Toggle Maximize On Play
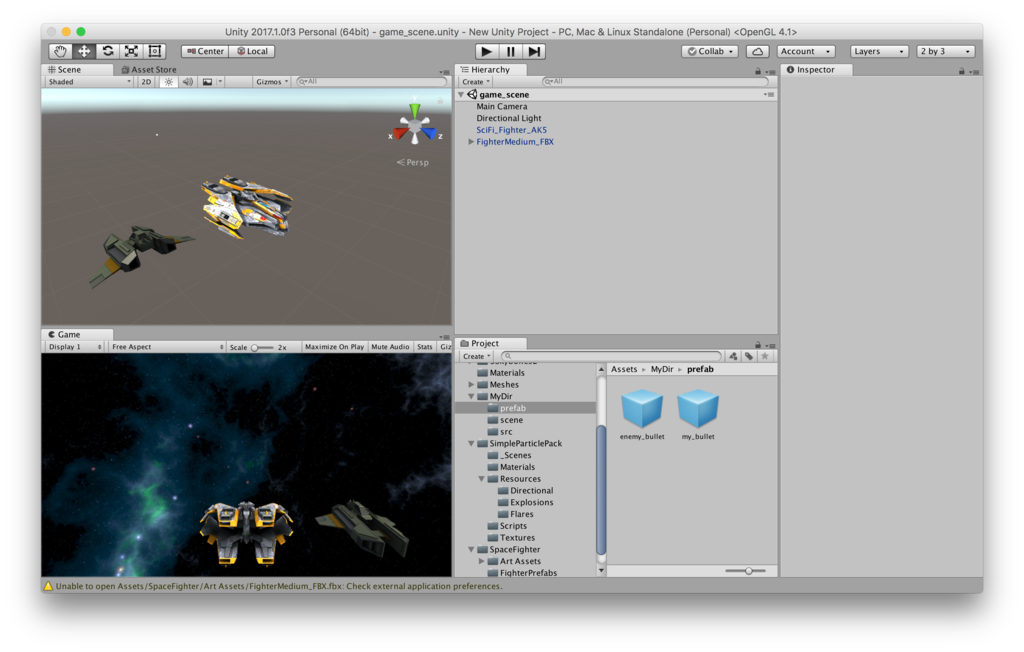The height and width of the screenshot is (652, 1024). (334, 347)
